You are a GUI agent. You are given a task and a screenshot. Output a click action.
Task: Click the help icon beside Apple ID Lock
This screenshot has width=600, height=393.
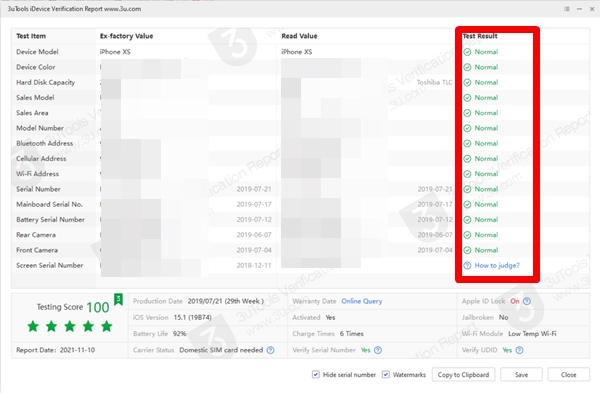point(527,301)
